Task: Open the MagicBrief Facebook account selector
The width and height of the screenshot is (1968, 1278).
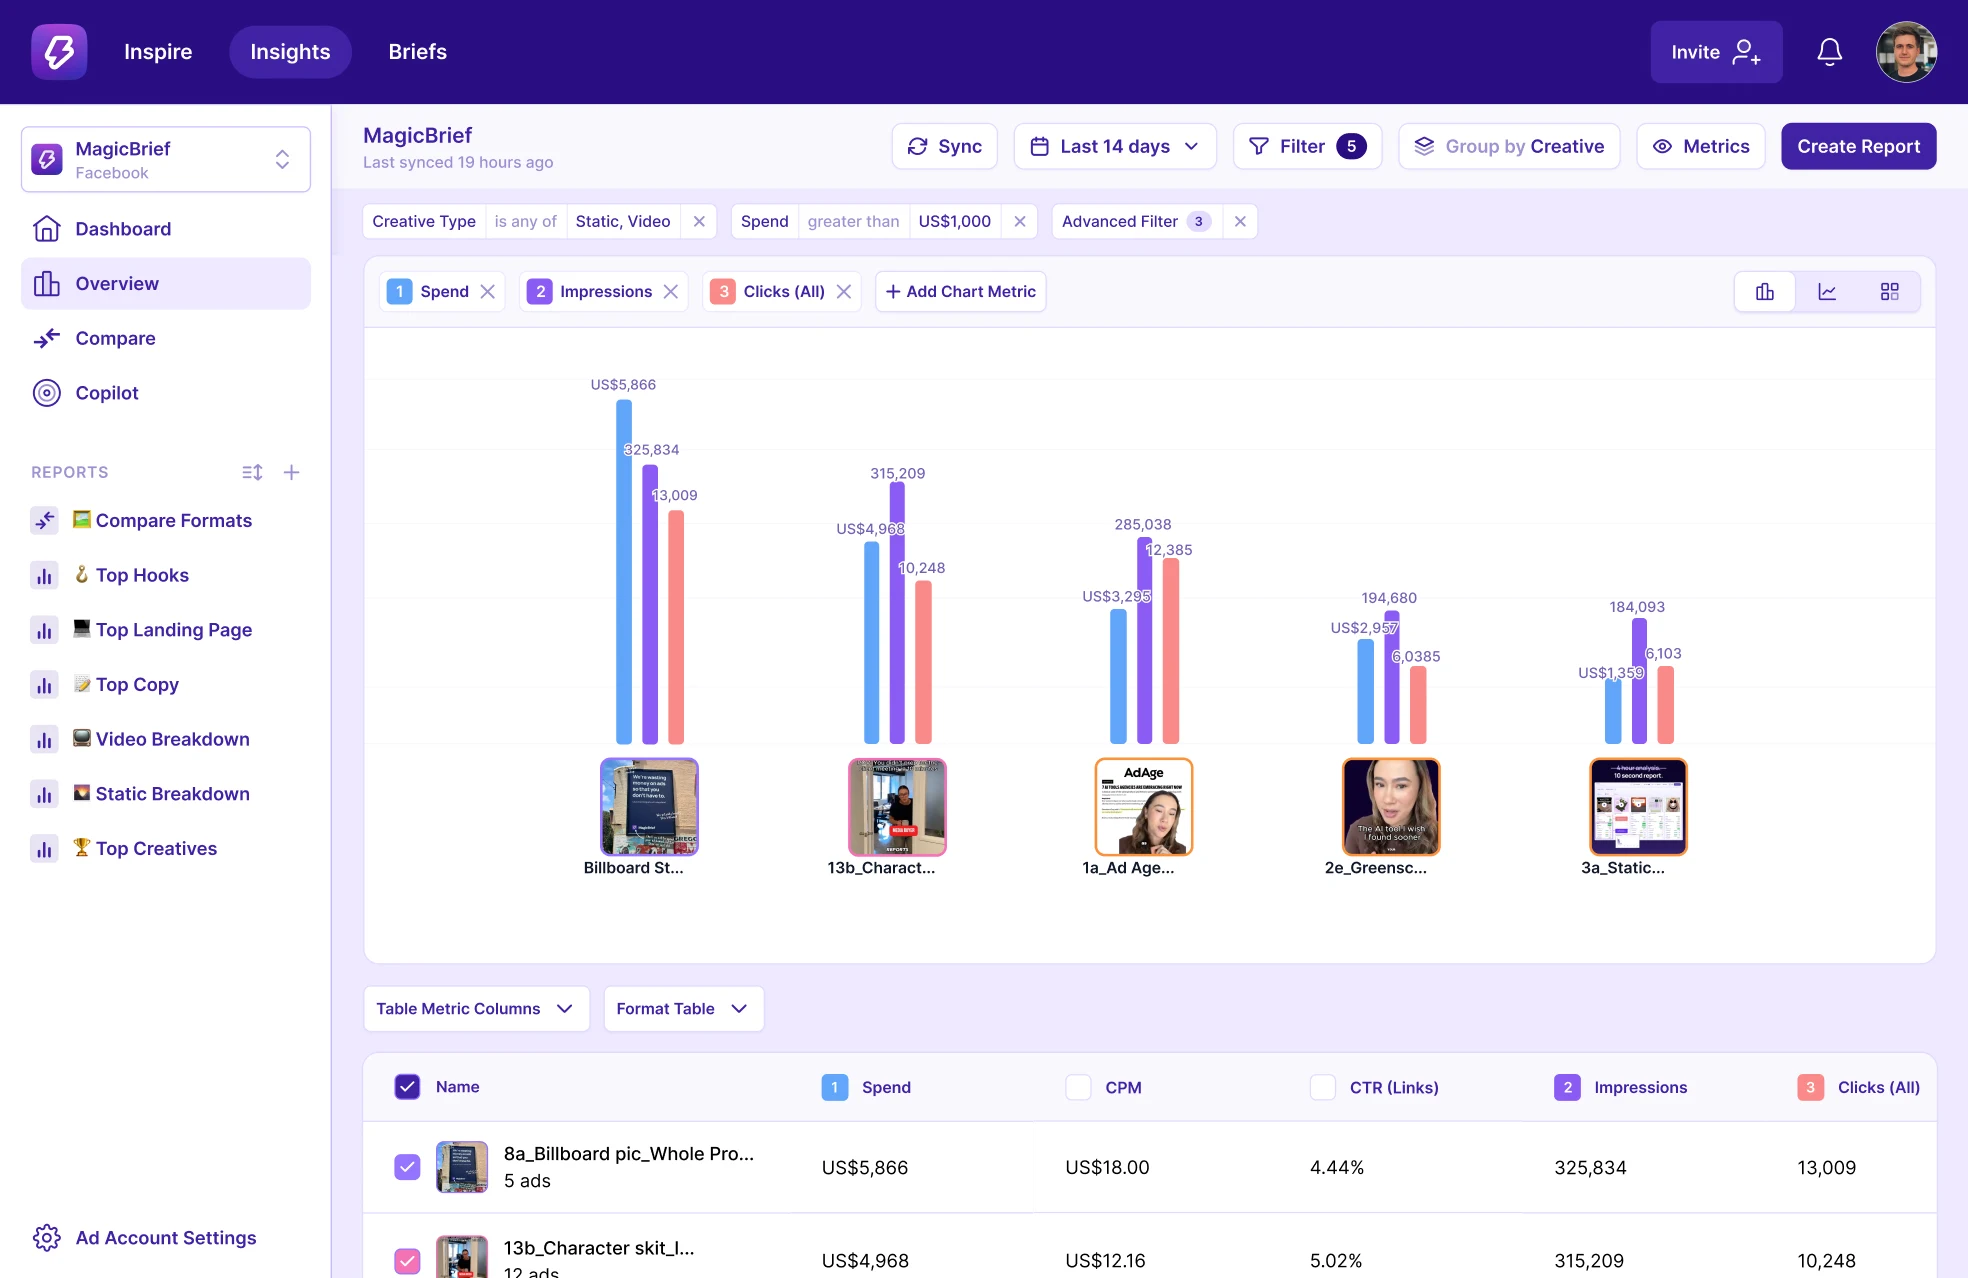Action: (x=166, y=160)
